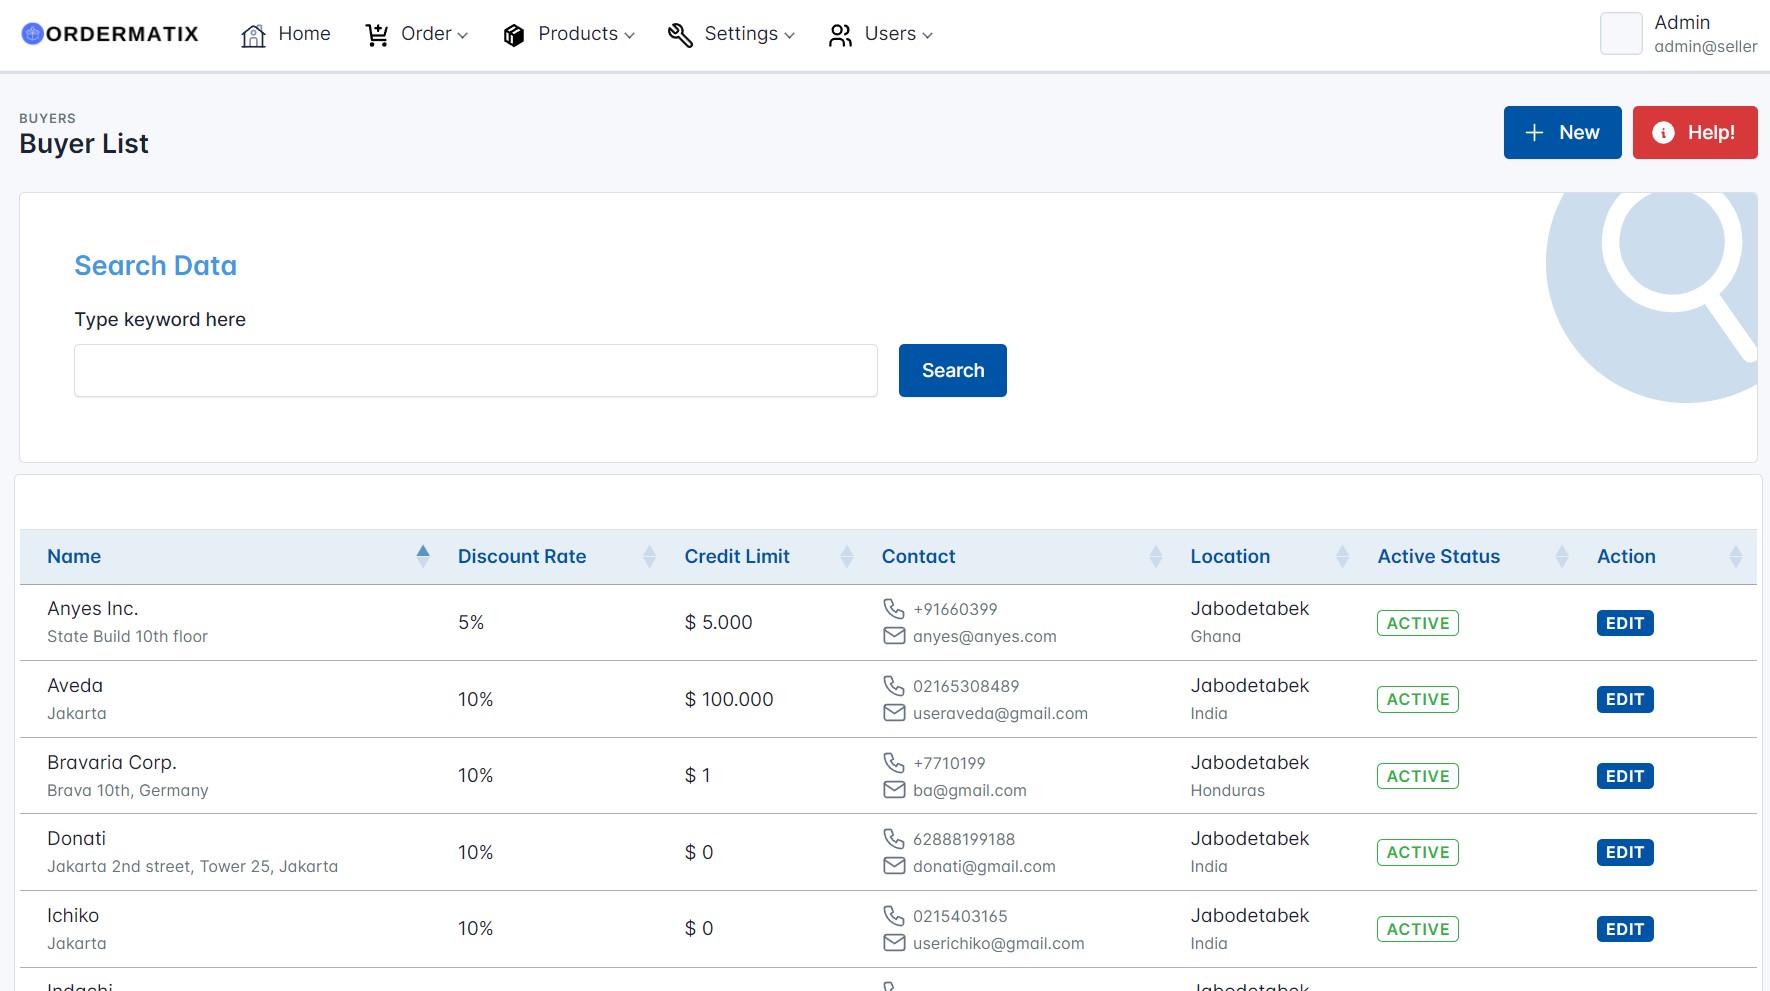This screenshot has width=1770, height=991.
Task: Click the Search button
Action: point(952,370)
